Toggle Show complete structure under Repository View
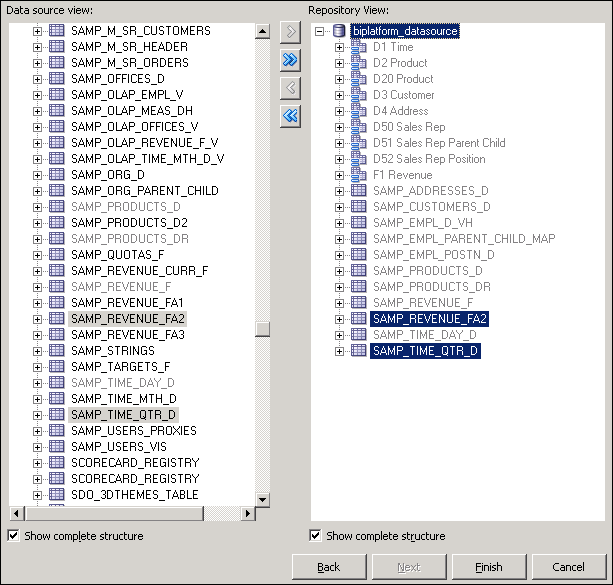The width and height of the screenshot is (613, 585). 315,535
